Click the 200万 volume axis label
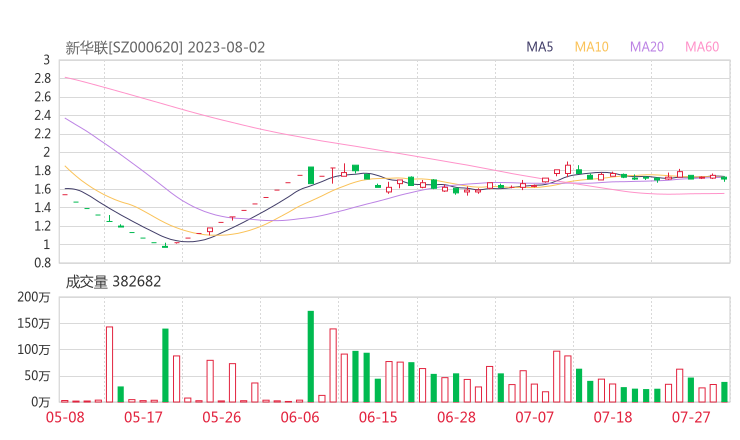This screenshot has width=740, height=440. [34, 297]
